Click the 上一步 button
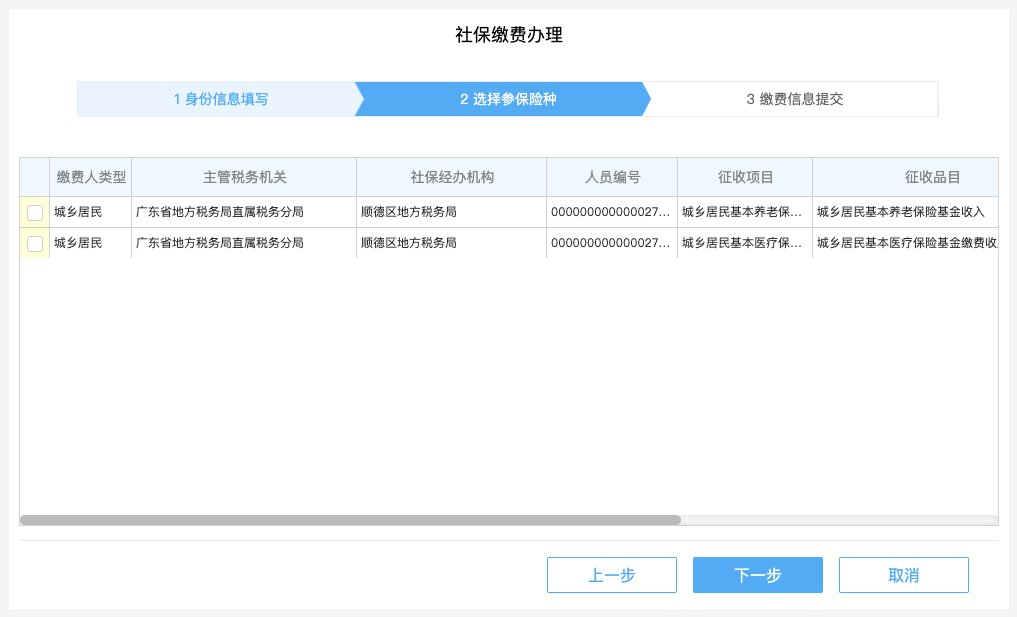This screenshot has width=1017, height=617. [x=611, y=575]
